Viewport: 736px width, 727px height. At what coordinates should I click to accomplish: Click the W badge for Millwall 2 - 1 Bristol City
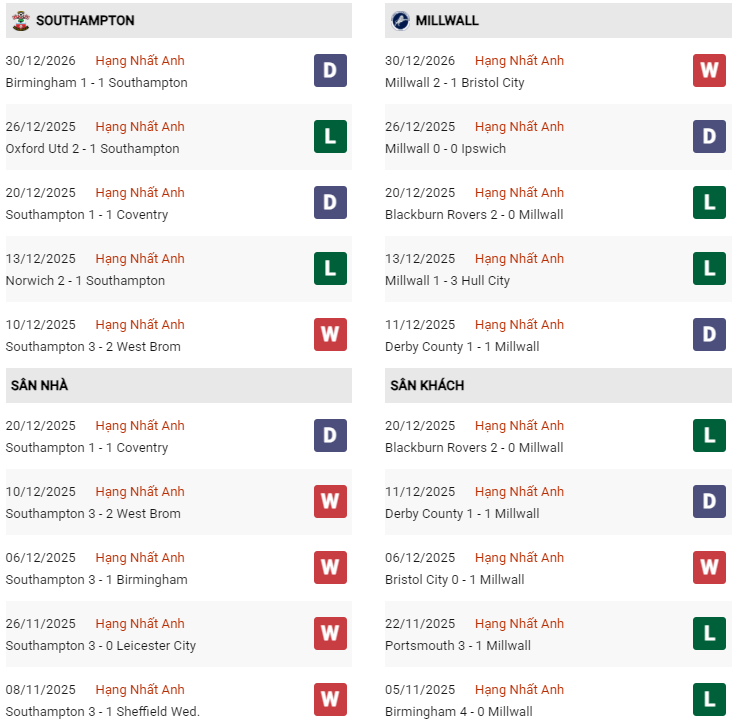click(709, 71)
